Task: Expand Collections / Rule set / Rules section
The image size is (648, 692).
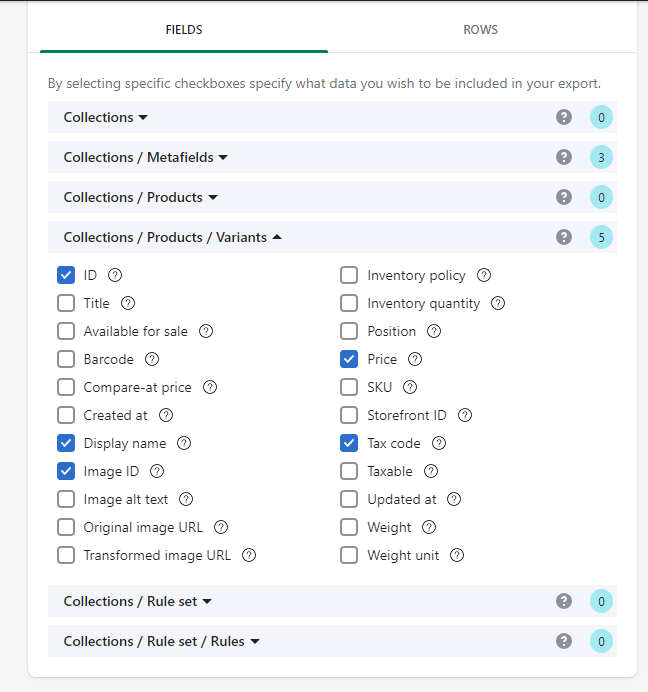Action: tap(162, 641)
